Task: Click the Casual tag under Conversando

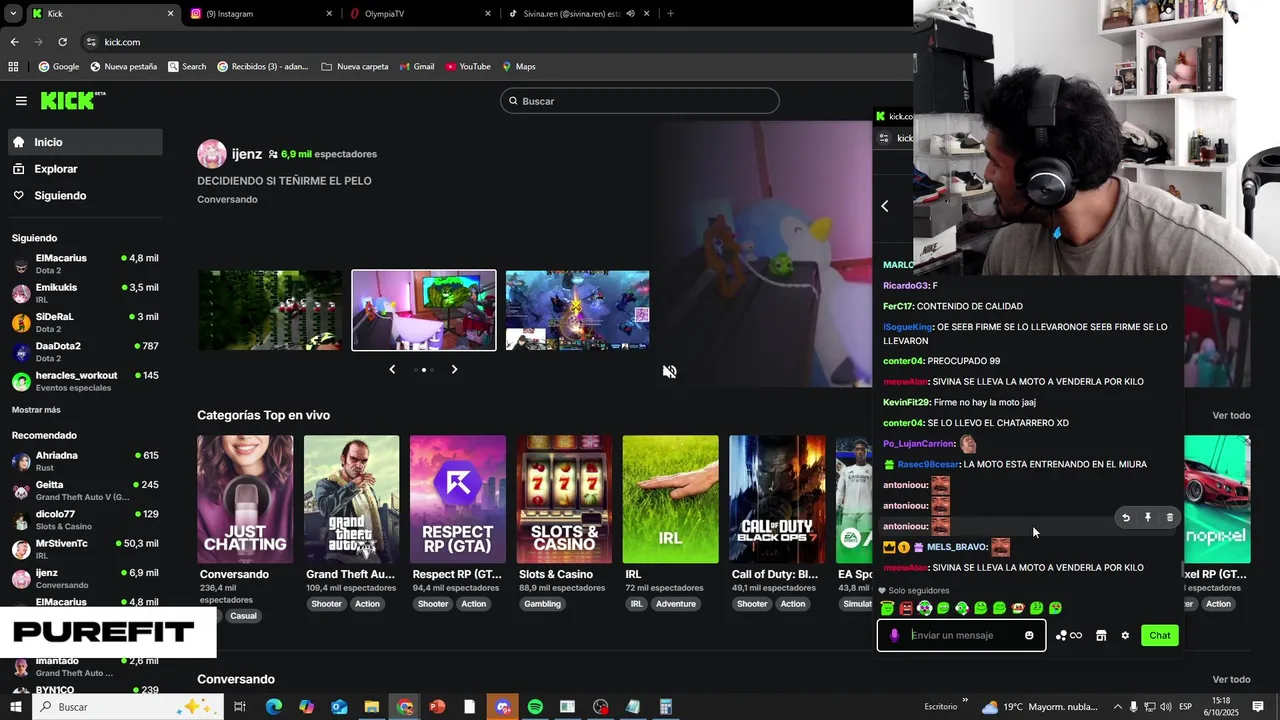Action: [244, 616]
